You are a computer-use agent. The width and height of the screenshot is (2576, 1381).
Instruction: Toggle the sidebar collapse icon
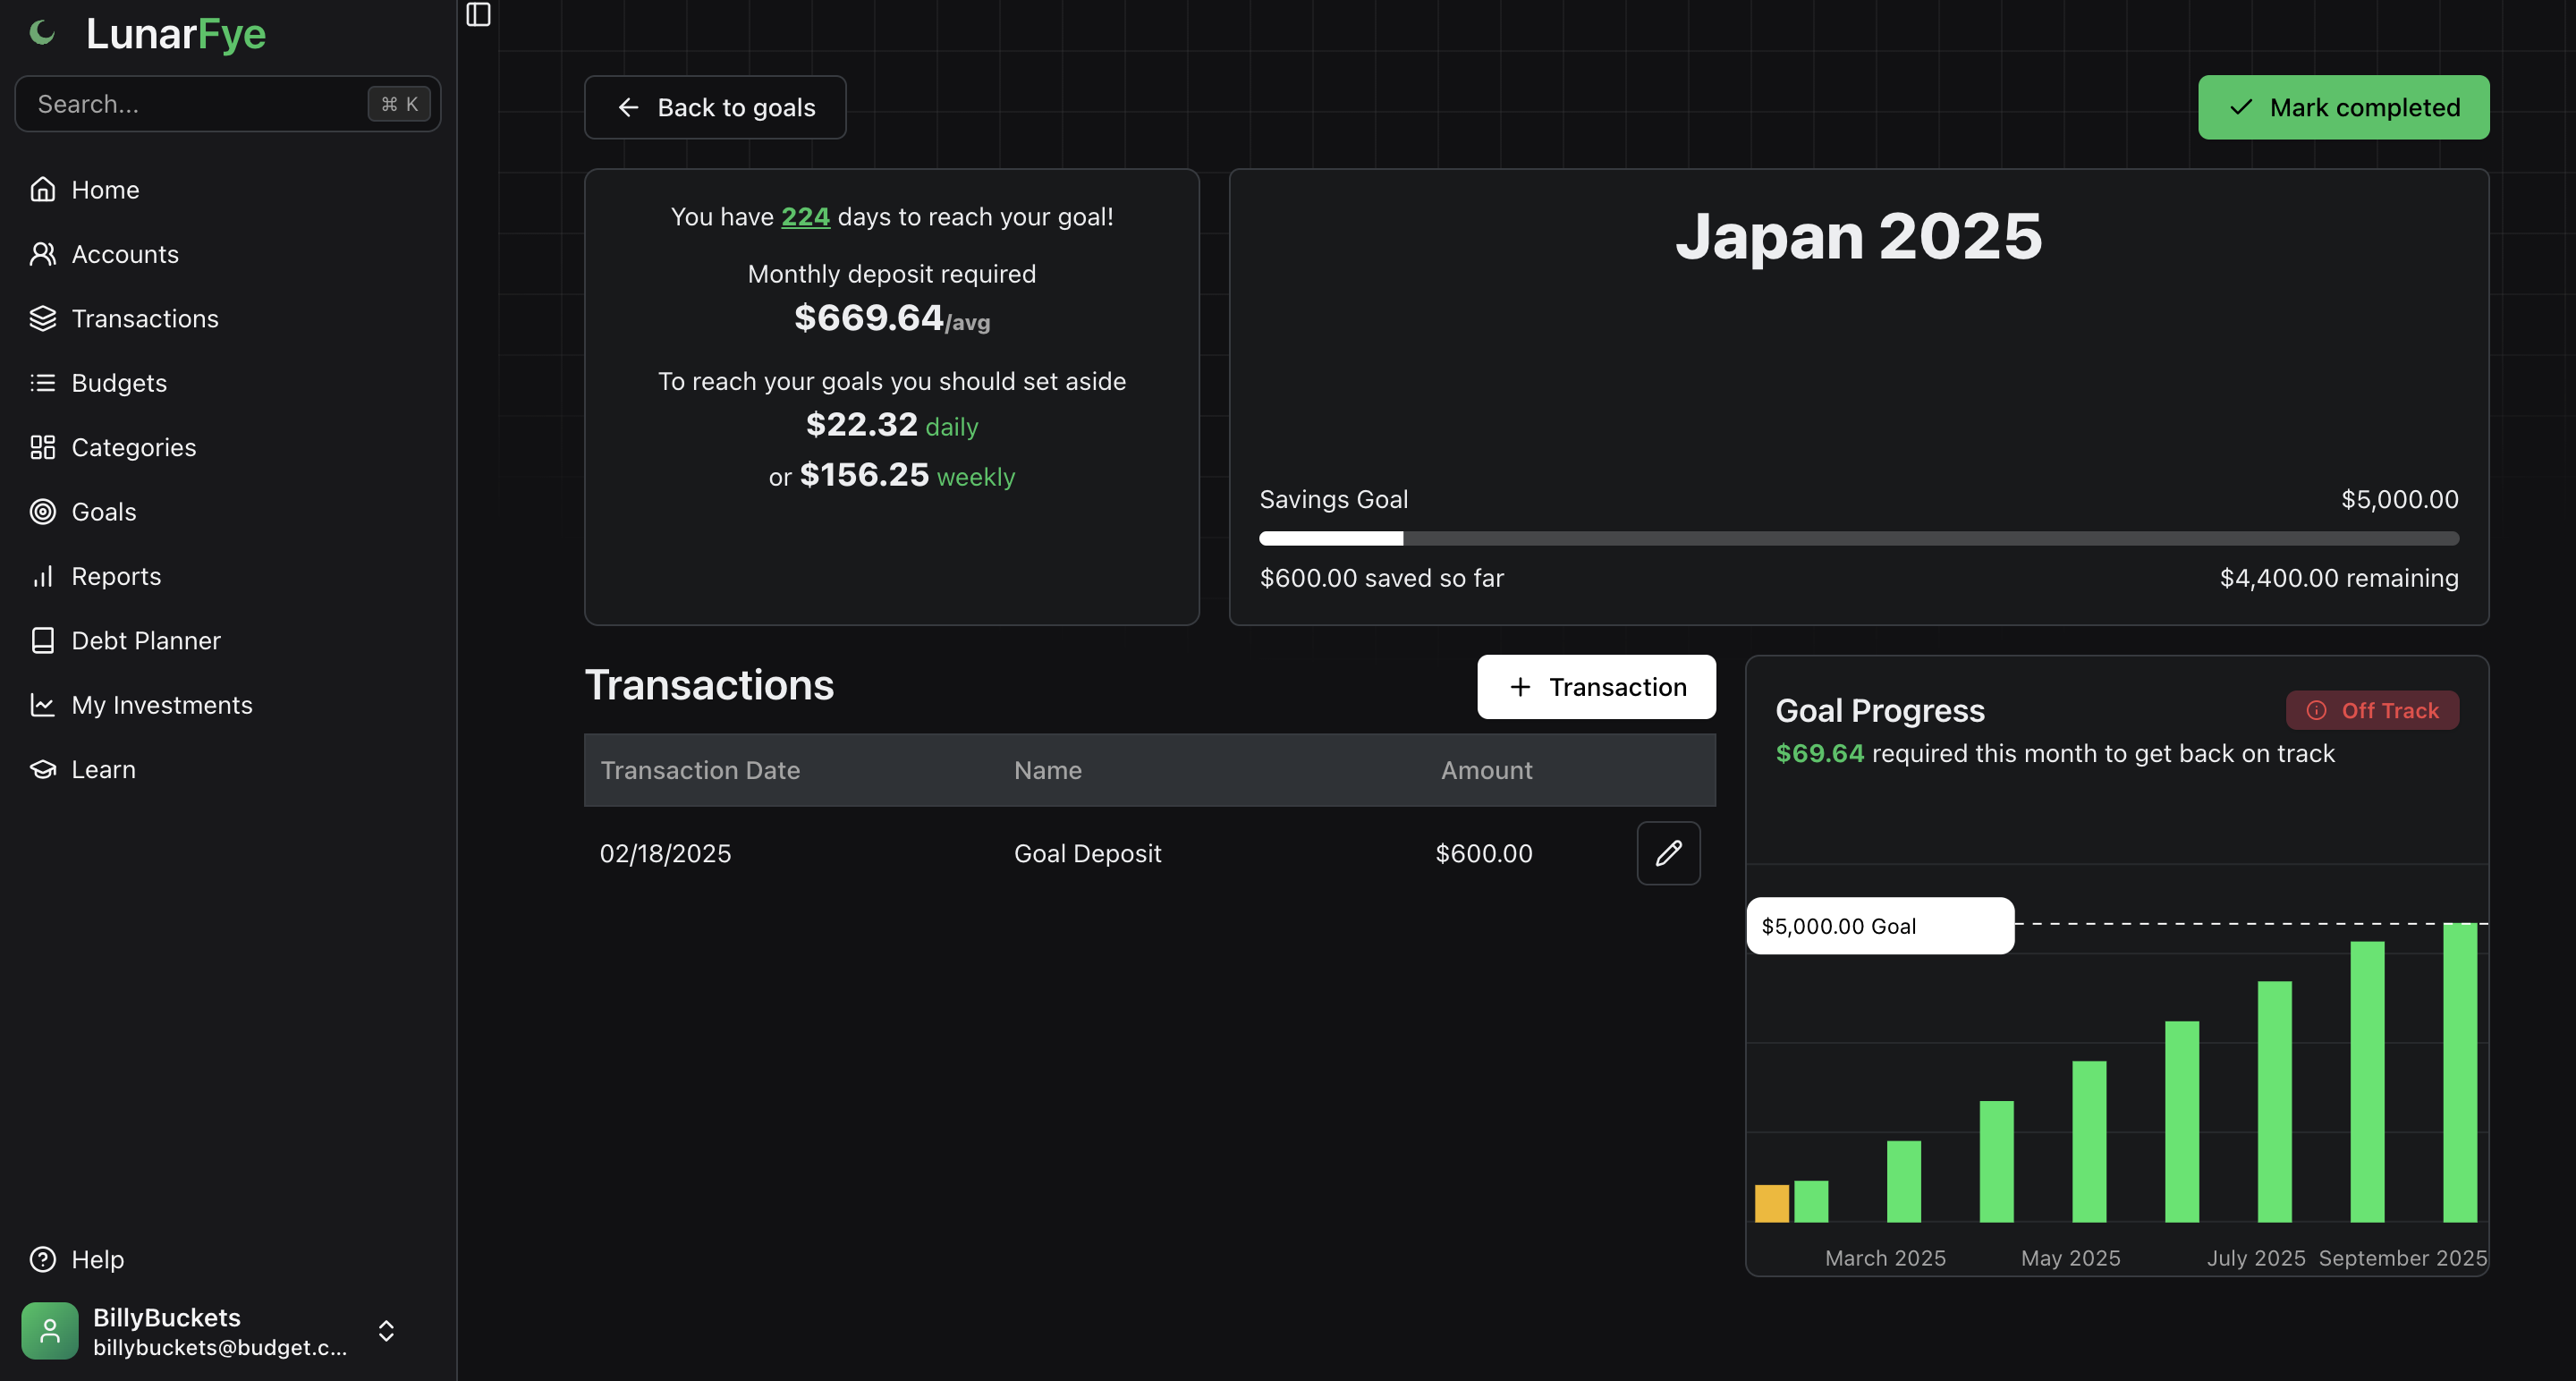point(478,14)
